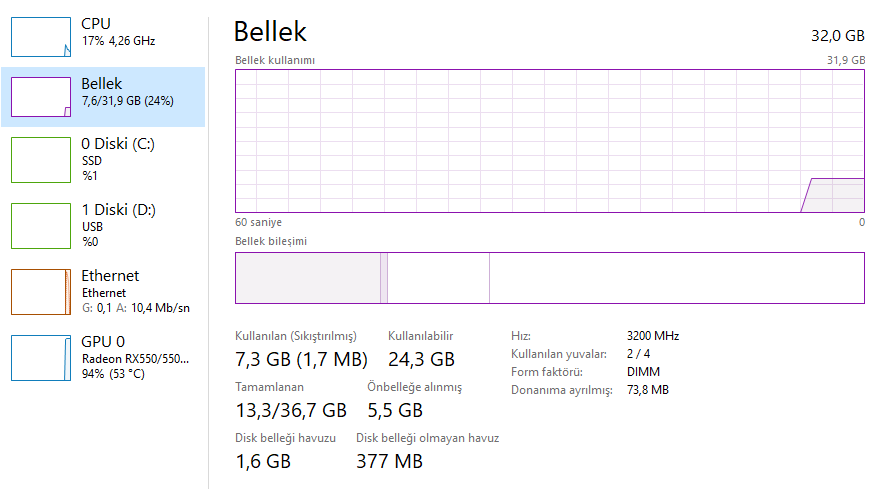
Task: Click the 1 Diski (D:) graph thumbnail
Action: click(41, 226)
